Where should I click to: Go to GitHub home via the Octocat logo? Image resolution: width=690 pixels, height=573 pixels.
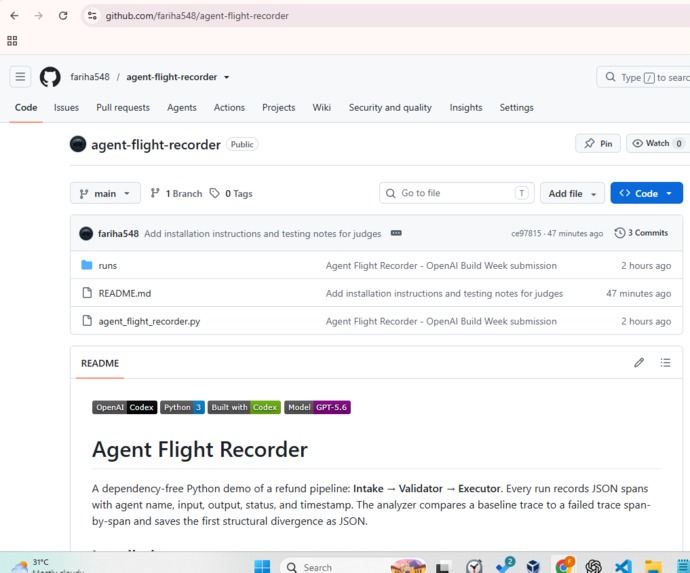click(50, 77)
